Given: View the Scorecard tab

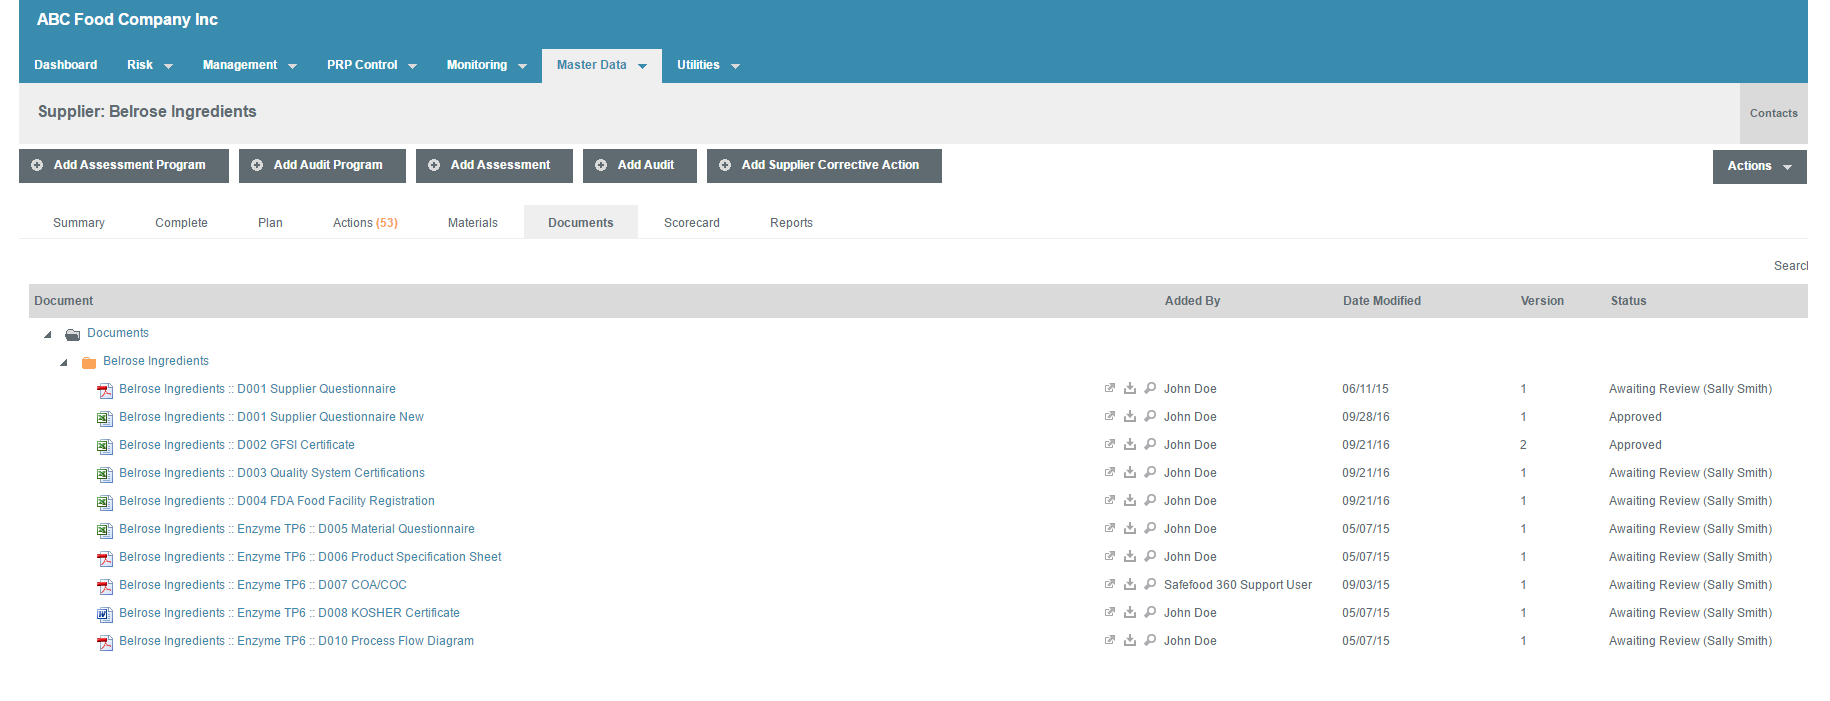Looking at the screenshot, I should click(692, 222).
